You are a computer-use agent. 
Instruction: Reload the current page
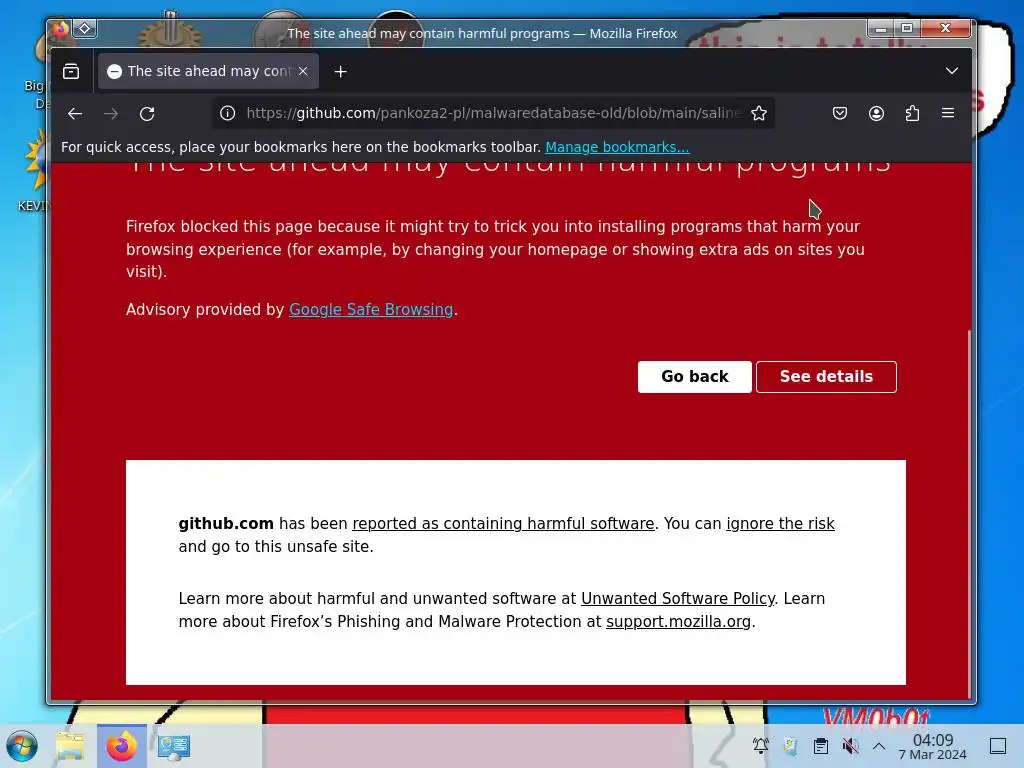(147, 114)
